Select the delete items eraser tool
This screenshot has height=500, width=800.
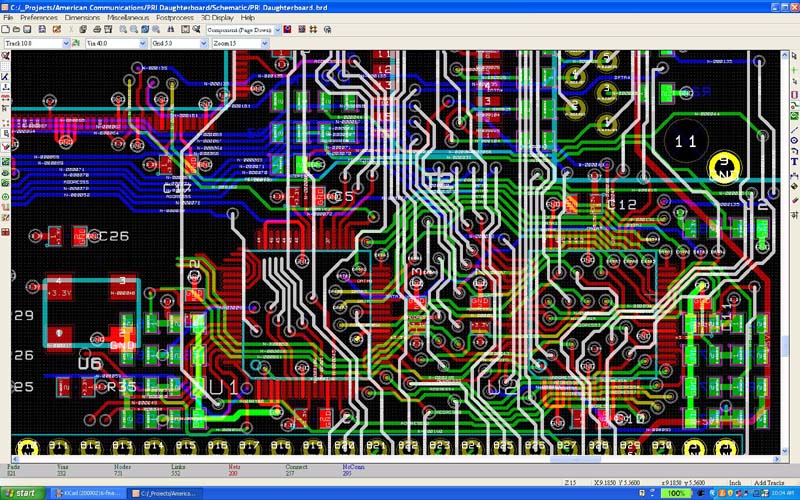tap(794, 200)
